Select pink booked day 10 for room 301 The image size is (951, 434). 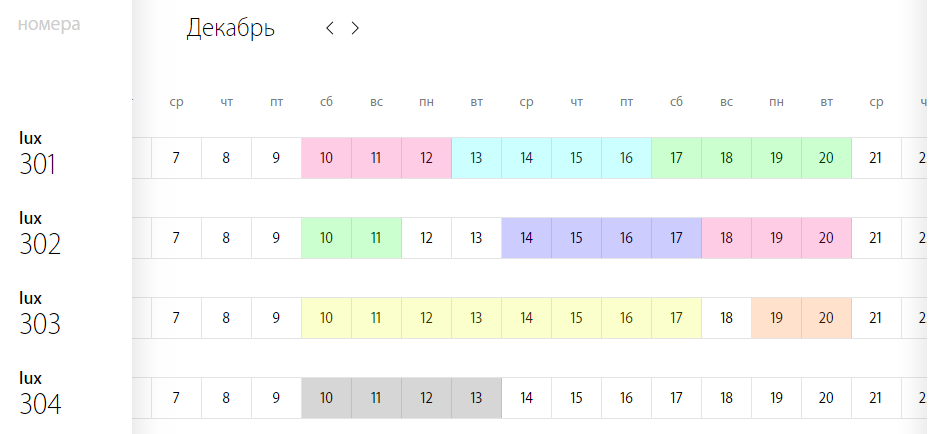pos(326,158)
